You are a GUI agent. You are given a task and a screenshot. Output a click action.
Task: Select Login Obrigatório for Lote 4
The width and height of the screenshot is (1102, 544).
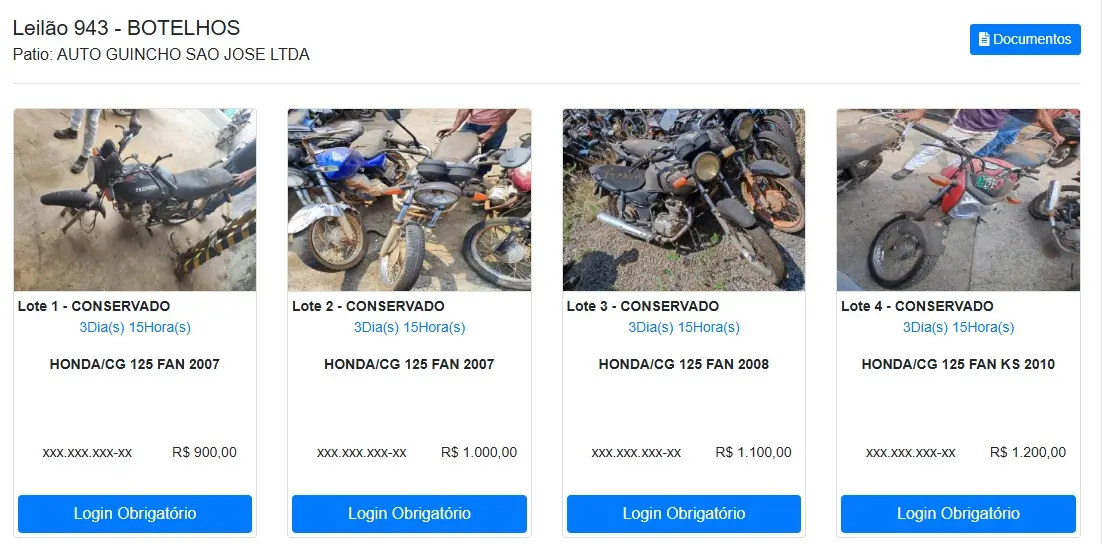pos(958,514)
